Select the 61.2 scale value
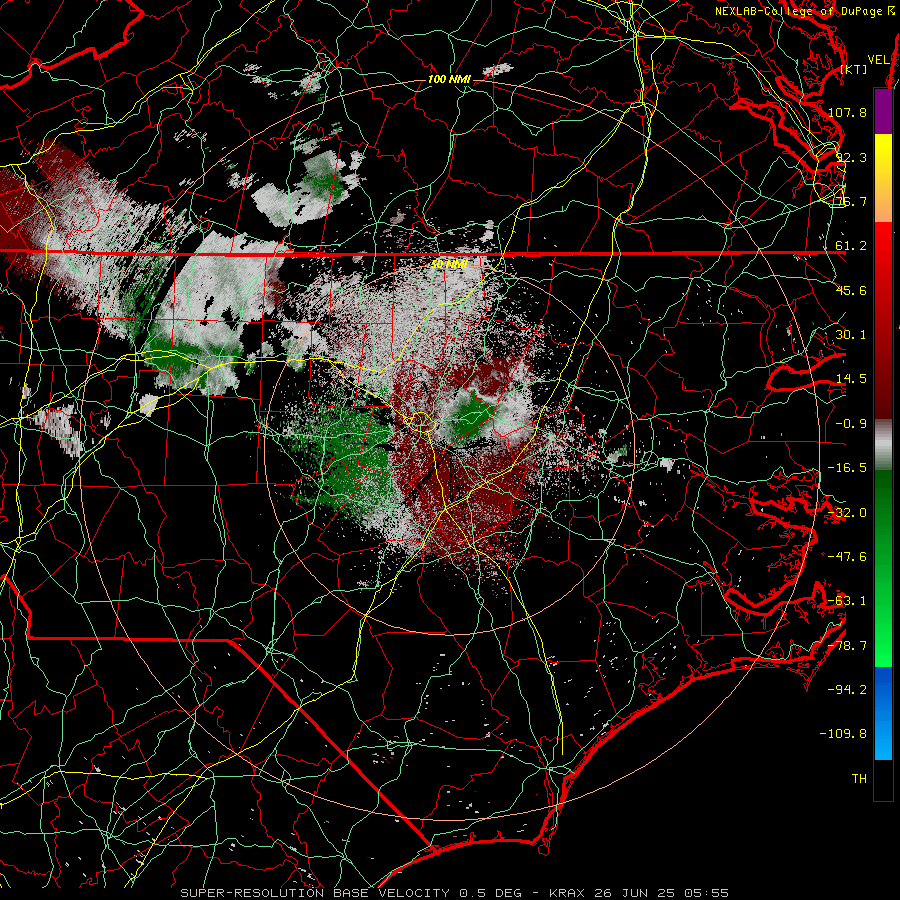 (x=851, y=246)
